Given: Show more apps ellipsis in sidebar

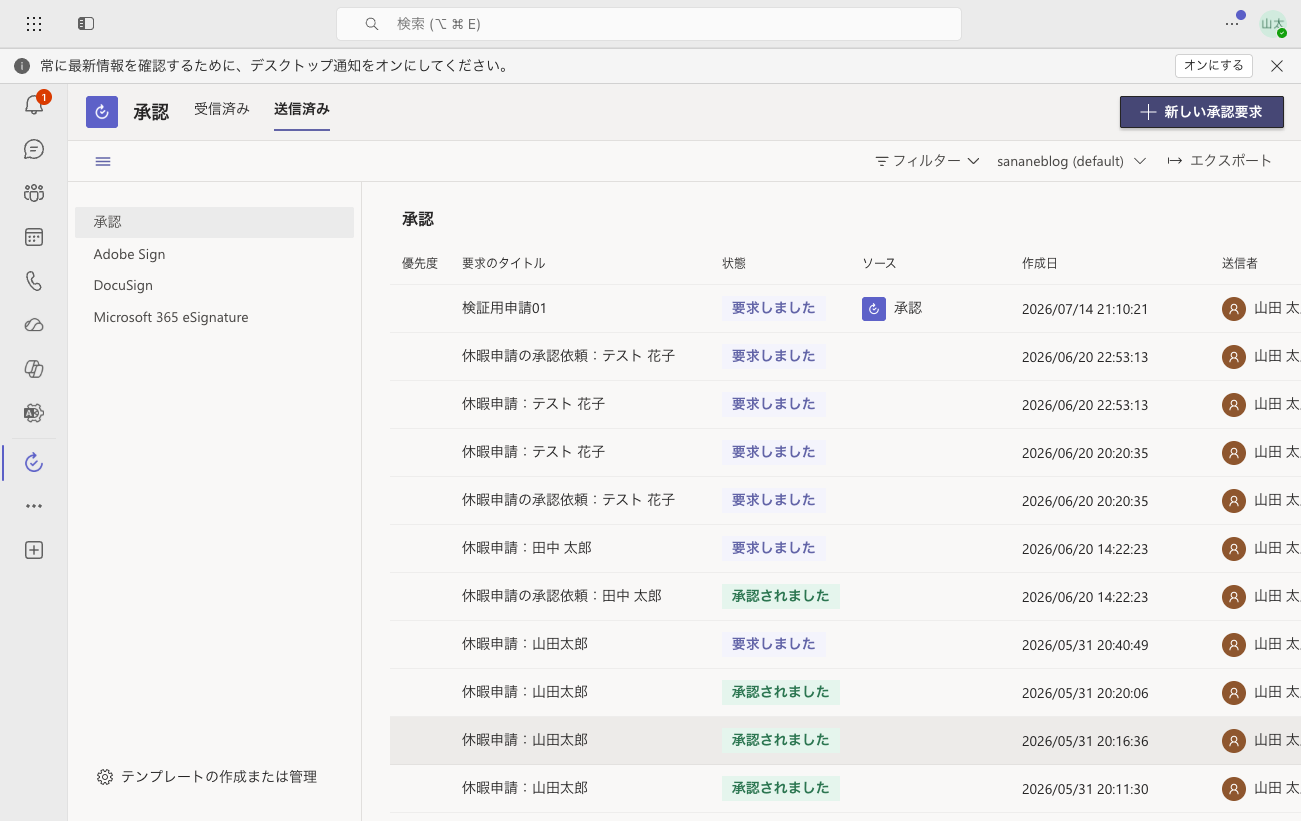Looking at the screenshot, I should point(34,506).
